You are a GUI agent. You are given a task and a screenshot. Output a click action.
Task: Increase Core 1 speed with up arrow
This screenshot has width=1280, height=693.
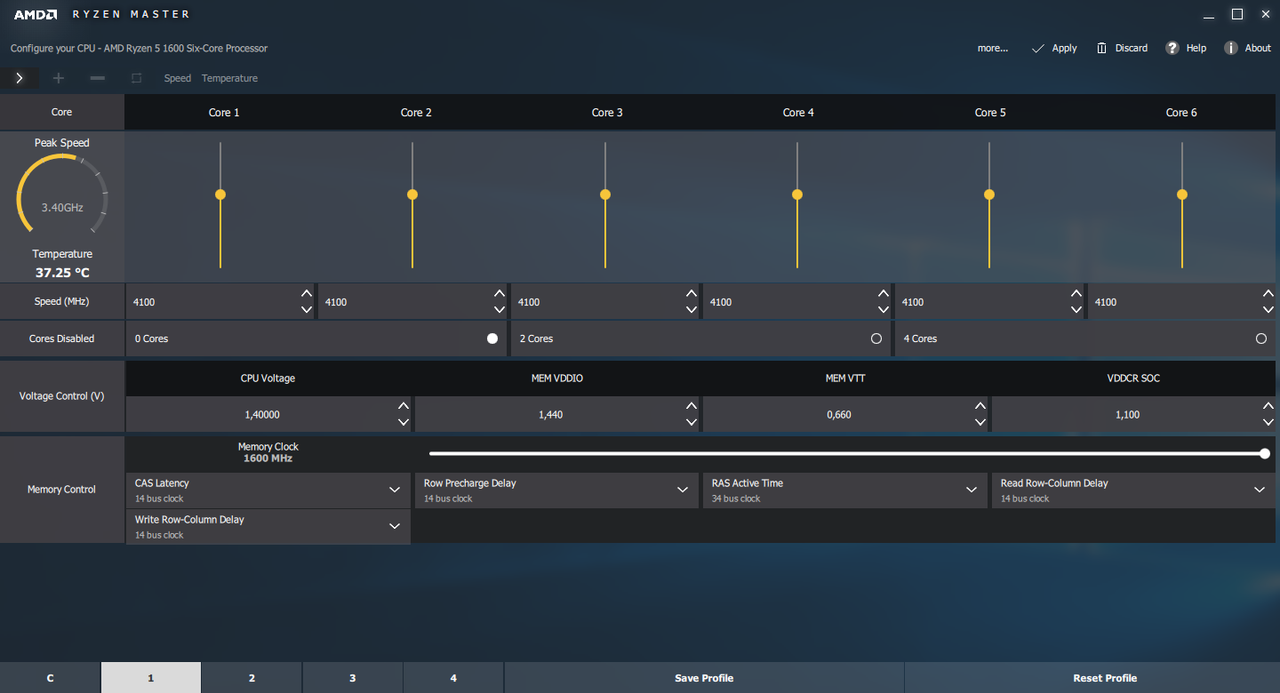(306, 294)
